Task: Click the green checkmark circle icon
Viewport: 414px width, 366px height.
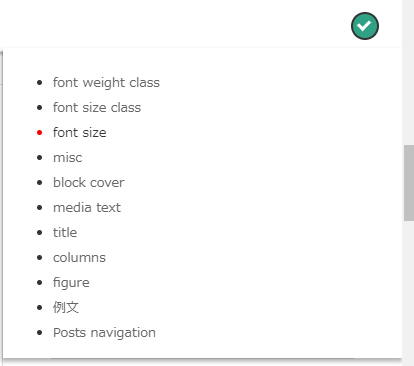Action: 365,26
